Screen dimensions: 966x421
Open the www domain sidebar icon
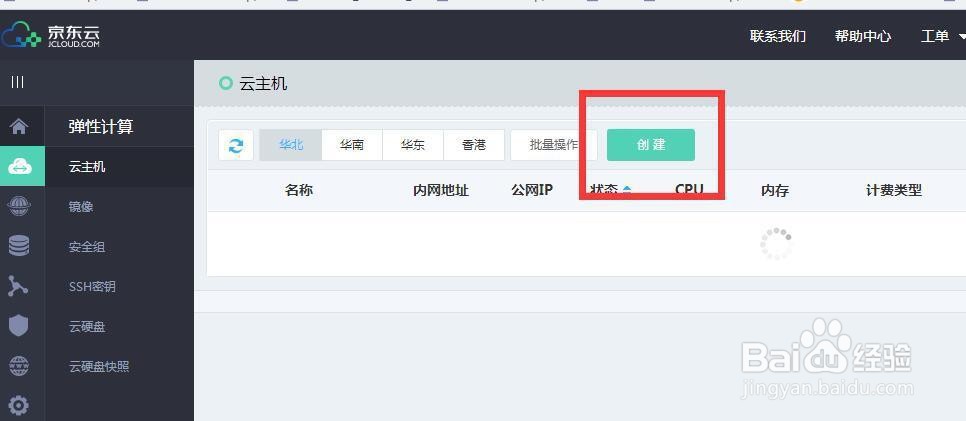click(x=19, y=366)
